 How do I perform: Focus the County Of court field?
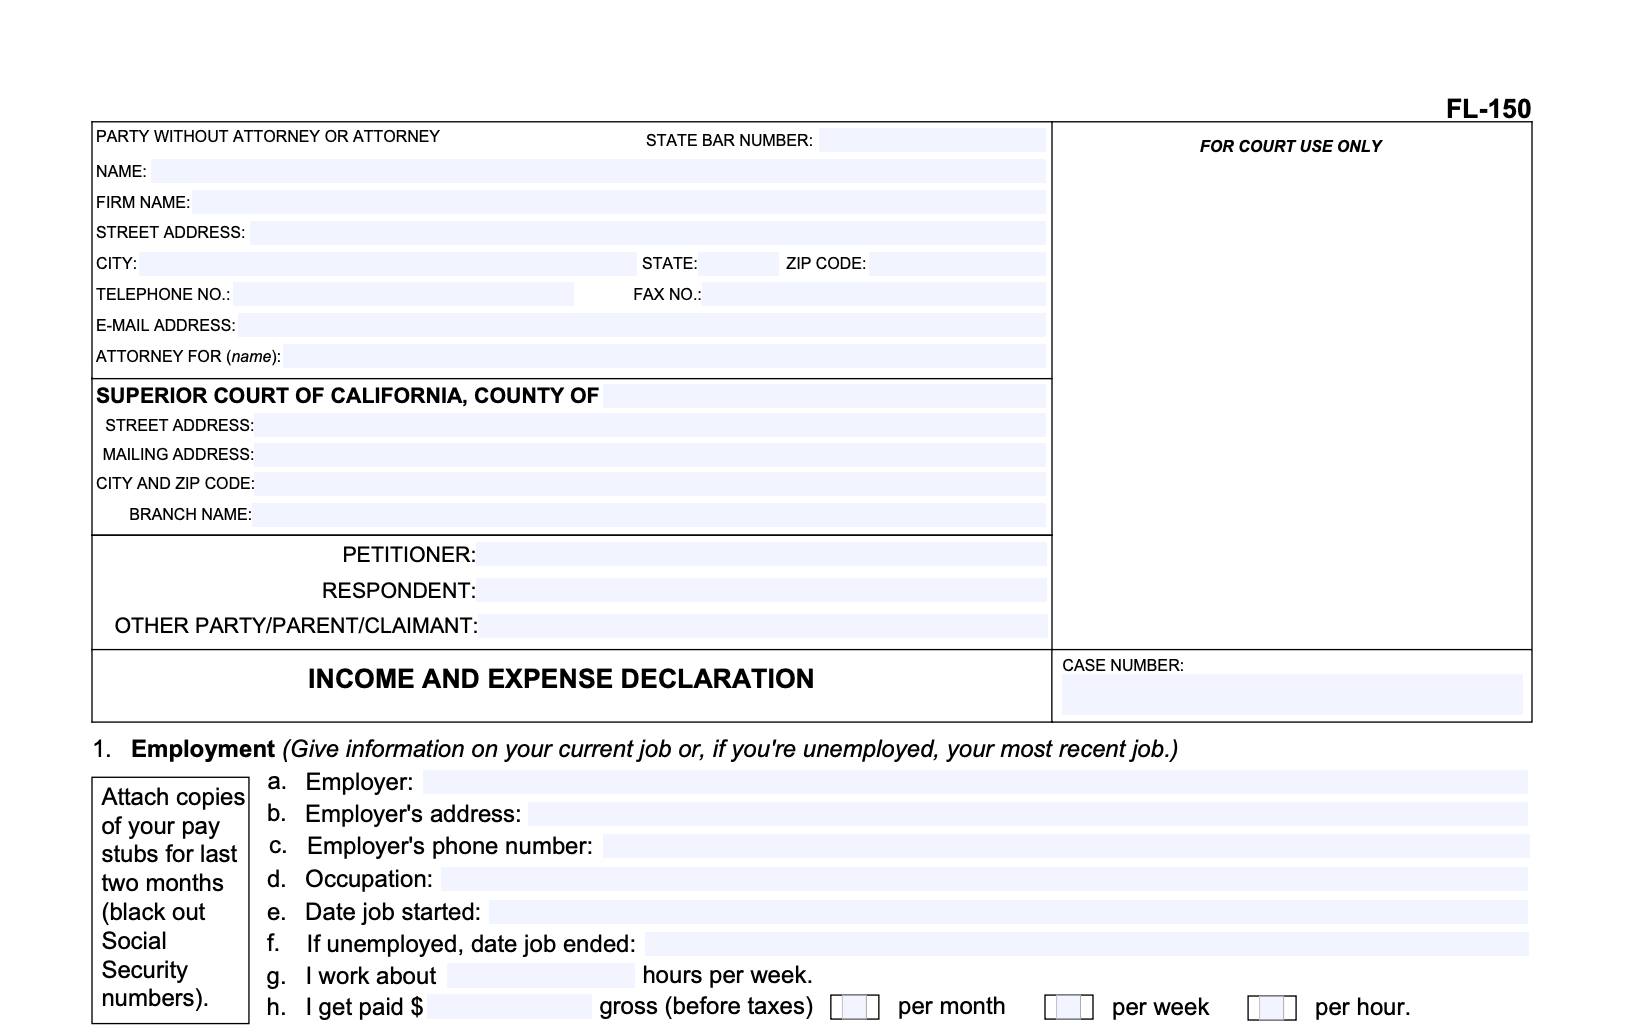click(x=824, y=396)
